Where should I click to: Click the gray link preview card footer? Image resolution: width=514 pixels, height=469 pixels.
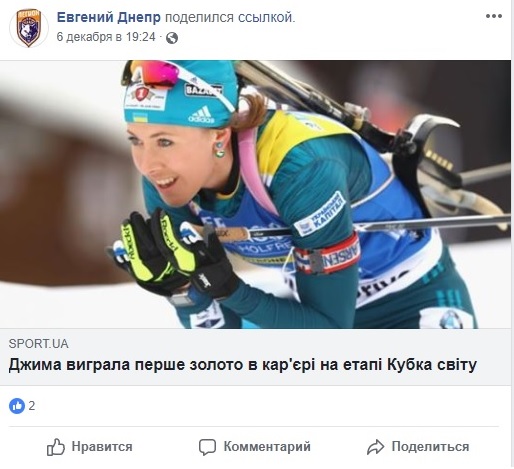pyautogui.click(x=255, y=357)
